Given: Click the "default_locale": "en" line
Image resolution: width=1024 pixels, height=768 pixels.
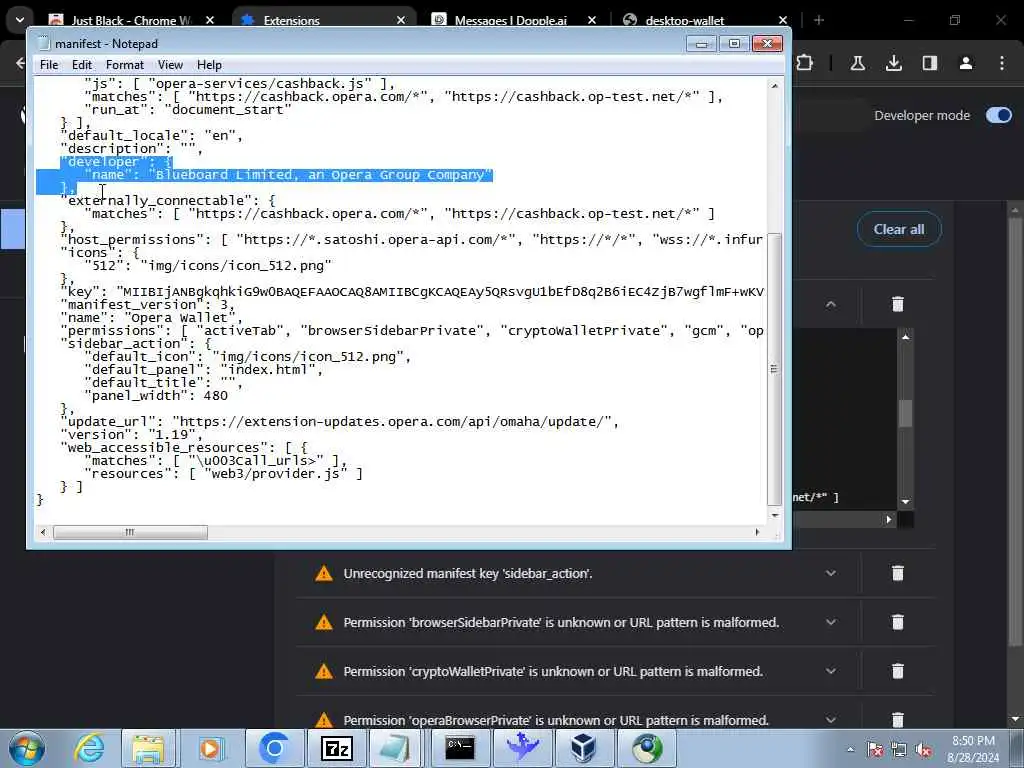Looking at the screenshot, I should (151, 136).
